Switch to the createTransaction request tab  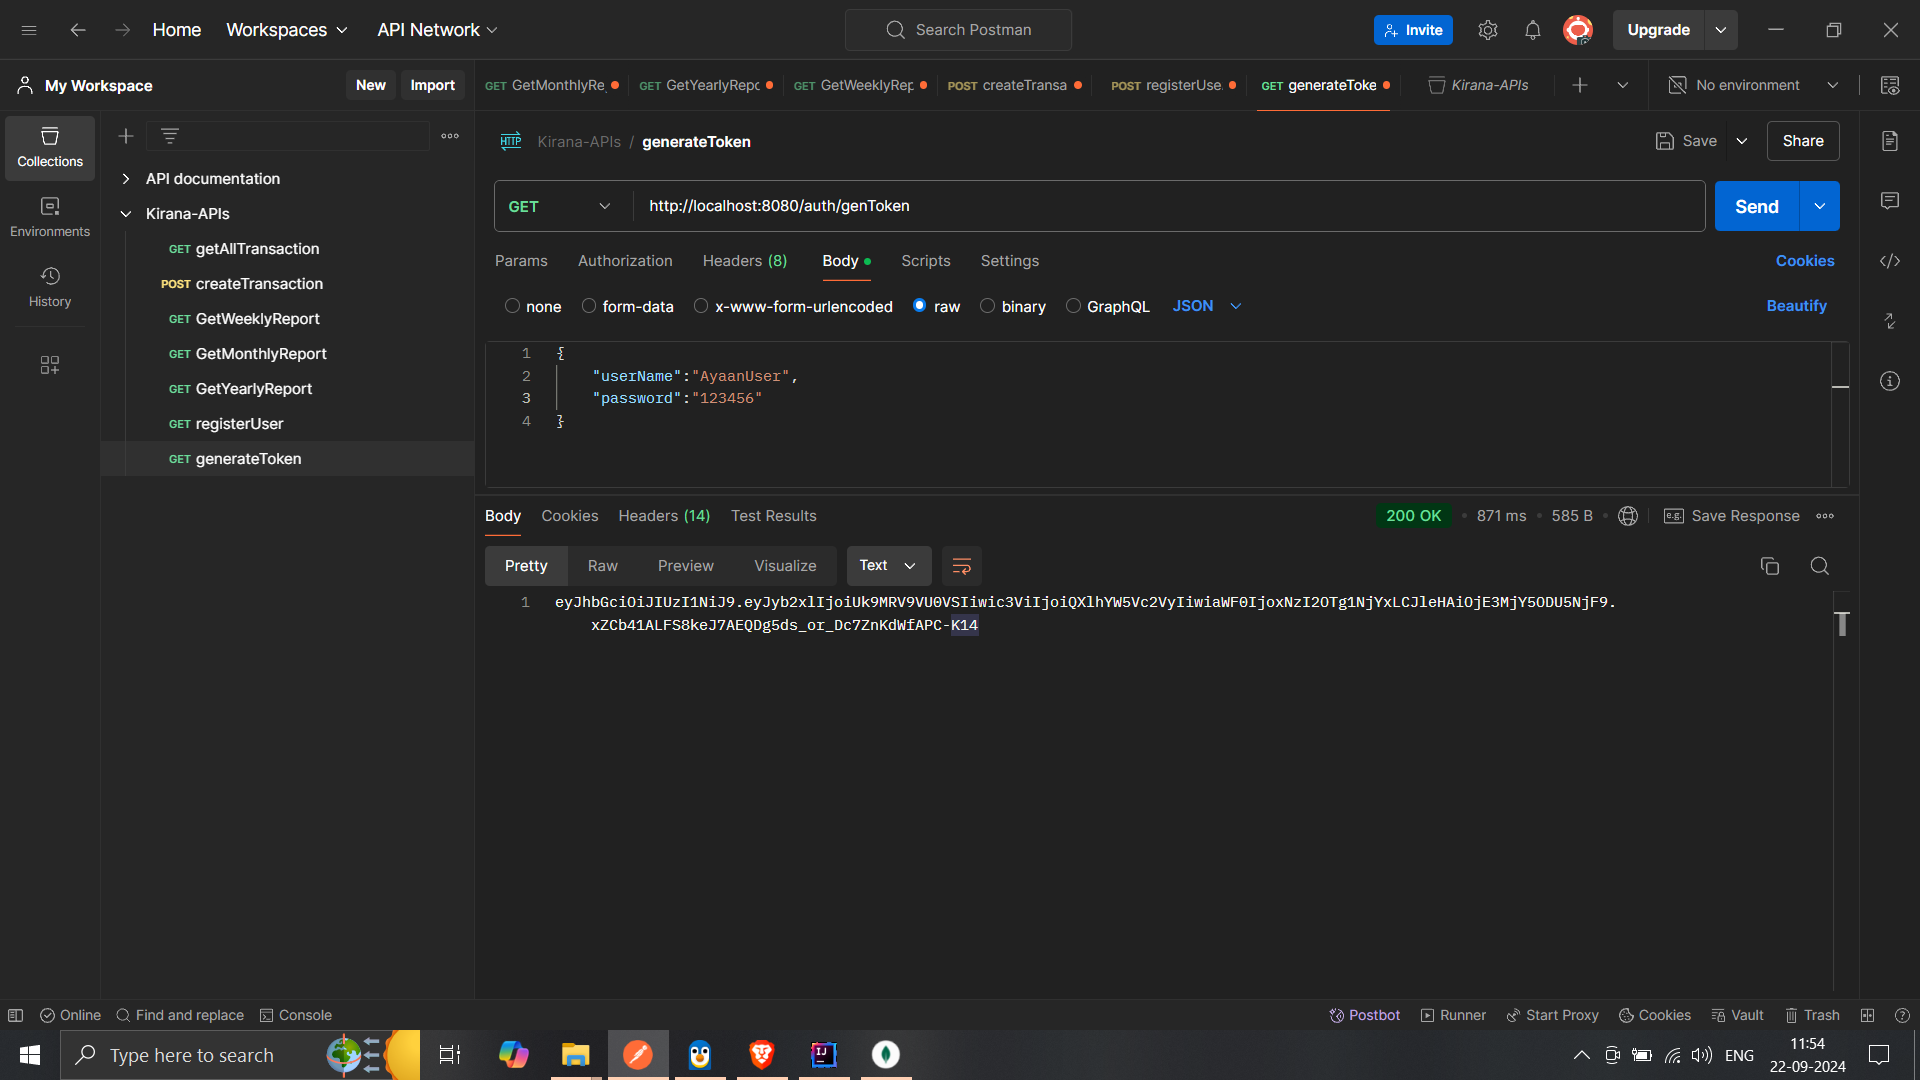(x=1014, y=85)
